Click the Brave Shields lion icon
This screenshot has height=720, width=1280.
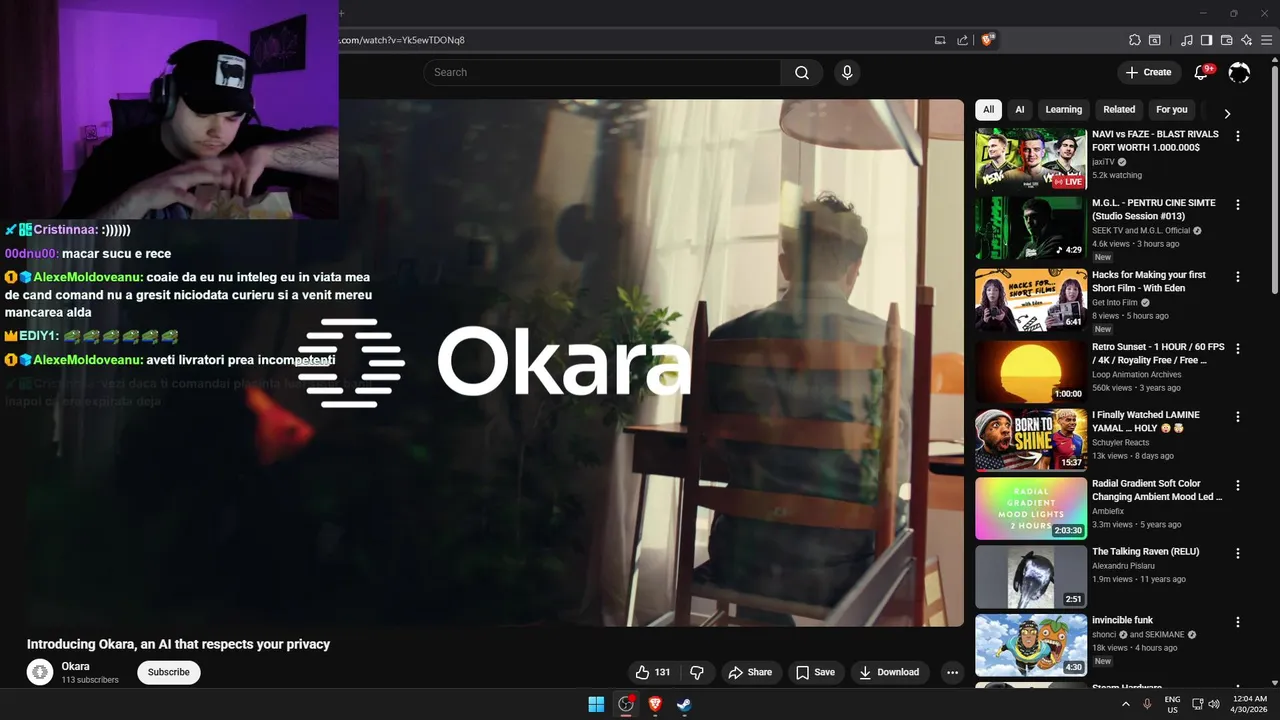(x=988, y=40)
